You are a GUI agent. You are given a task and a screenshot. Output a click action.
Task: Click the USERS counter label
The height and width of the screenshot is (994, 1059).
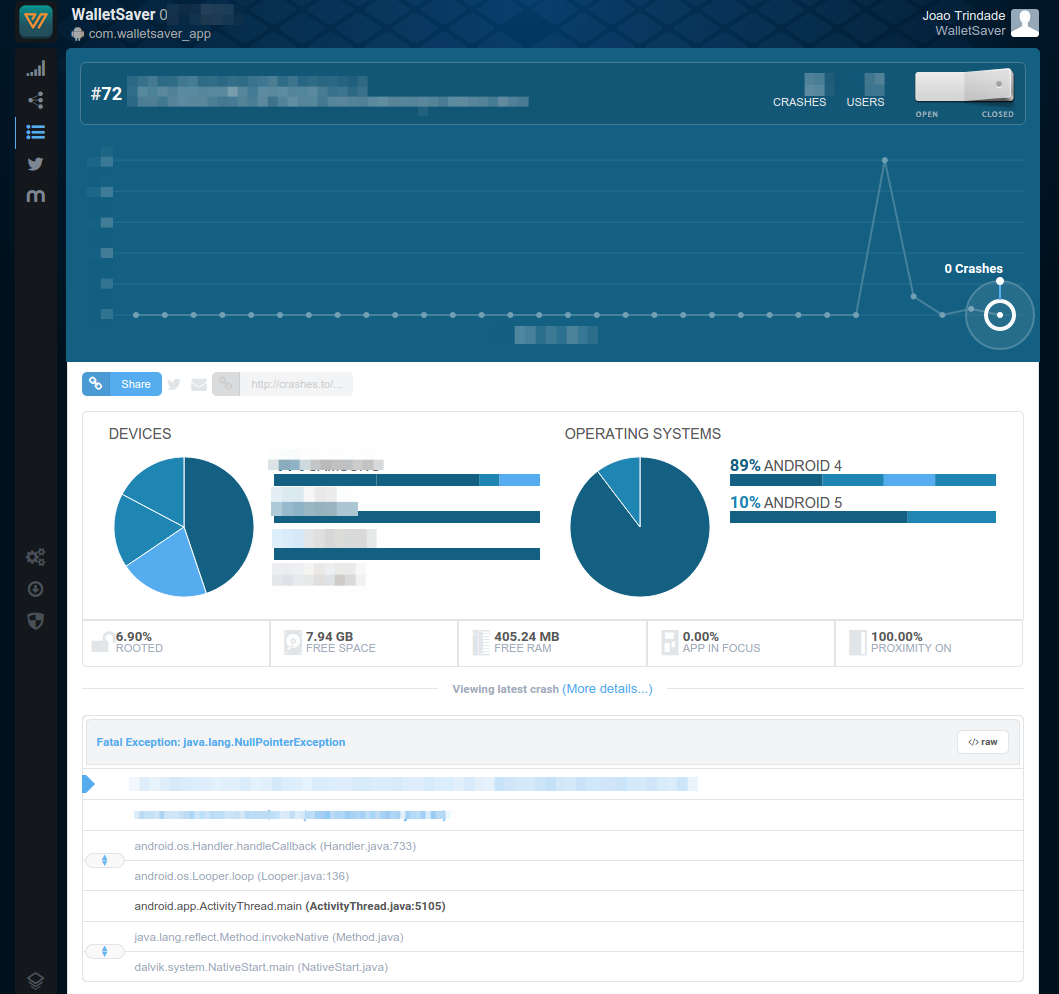point(865,102)
